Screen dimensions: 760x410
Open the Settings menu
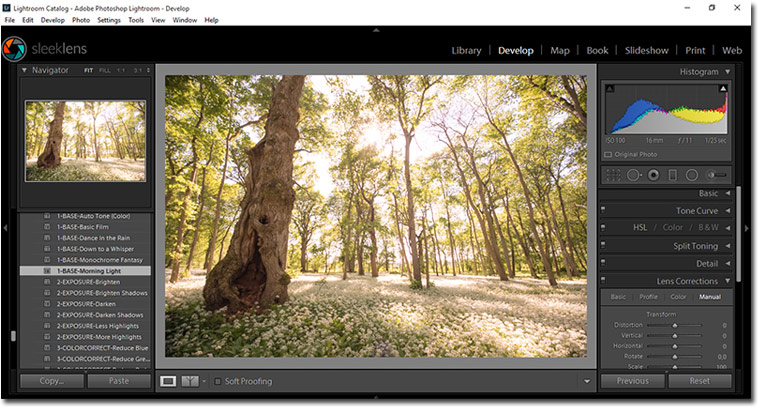(109, 20)
